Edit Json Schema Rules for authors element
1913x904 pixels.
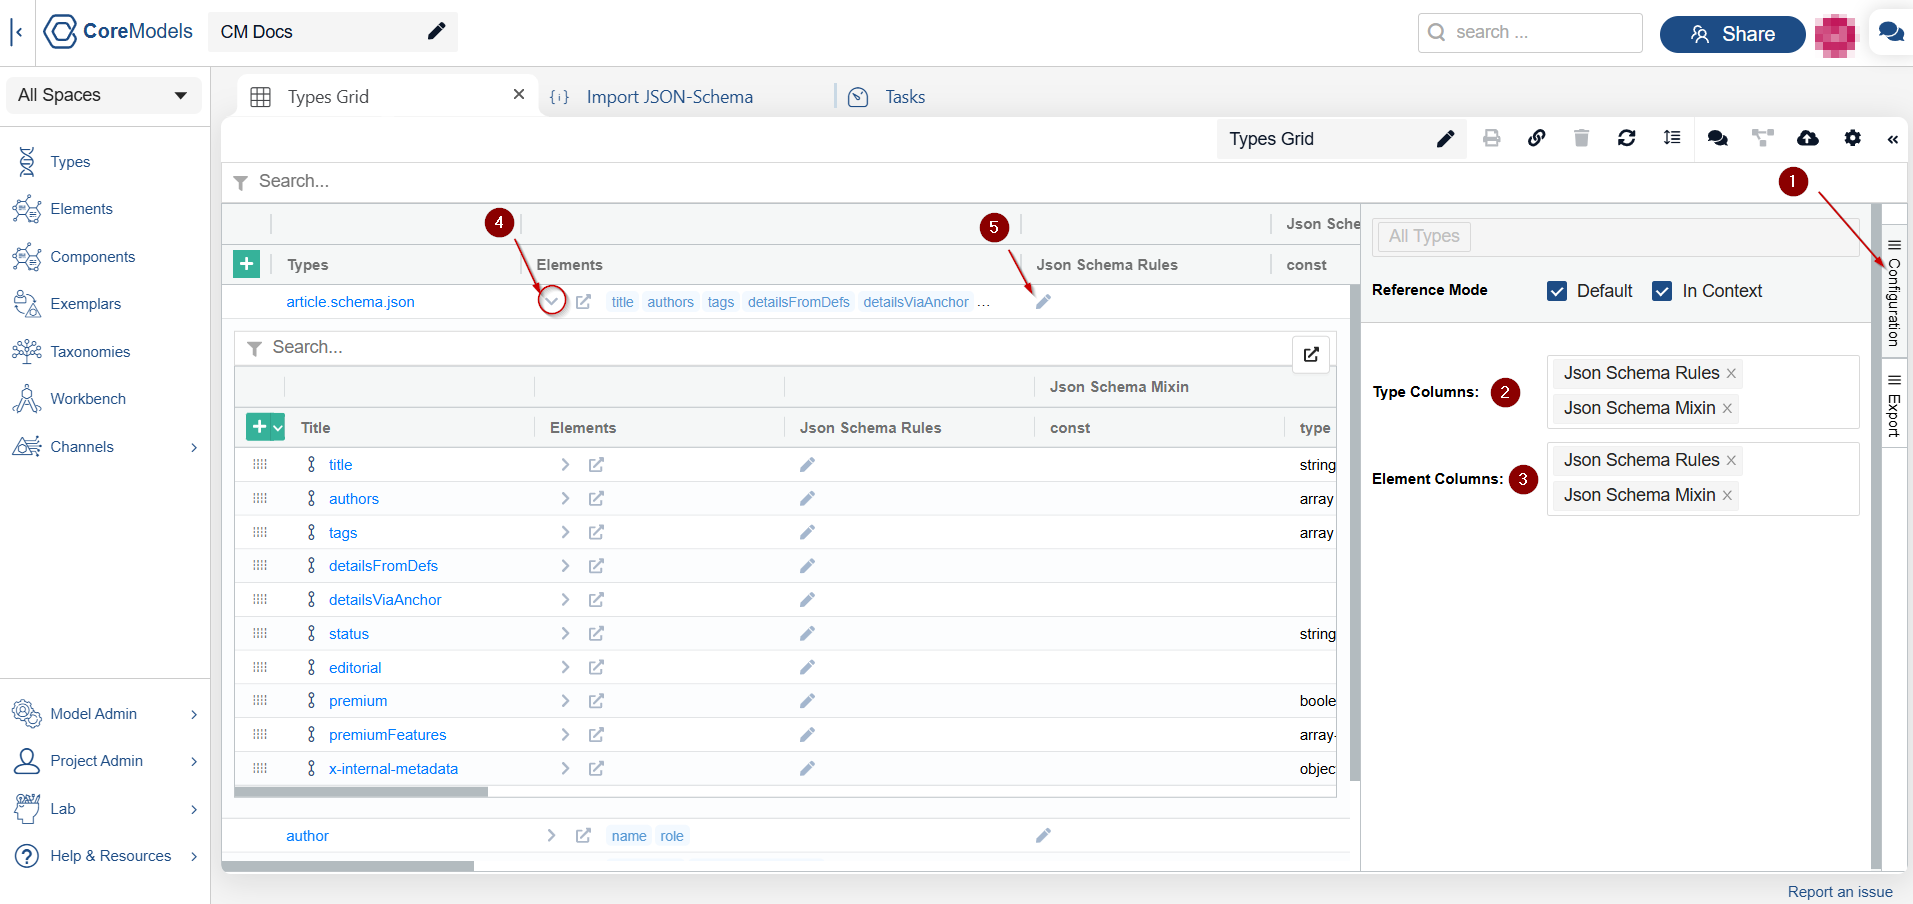(x=807, y=499)
